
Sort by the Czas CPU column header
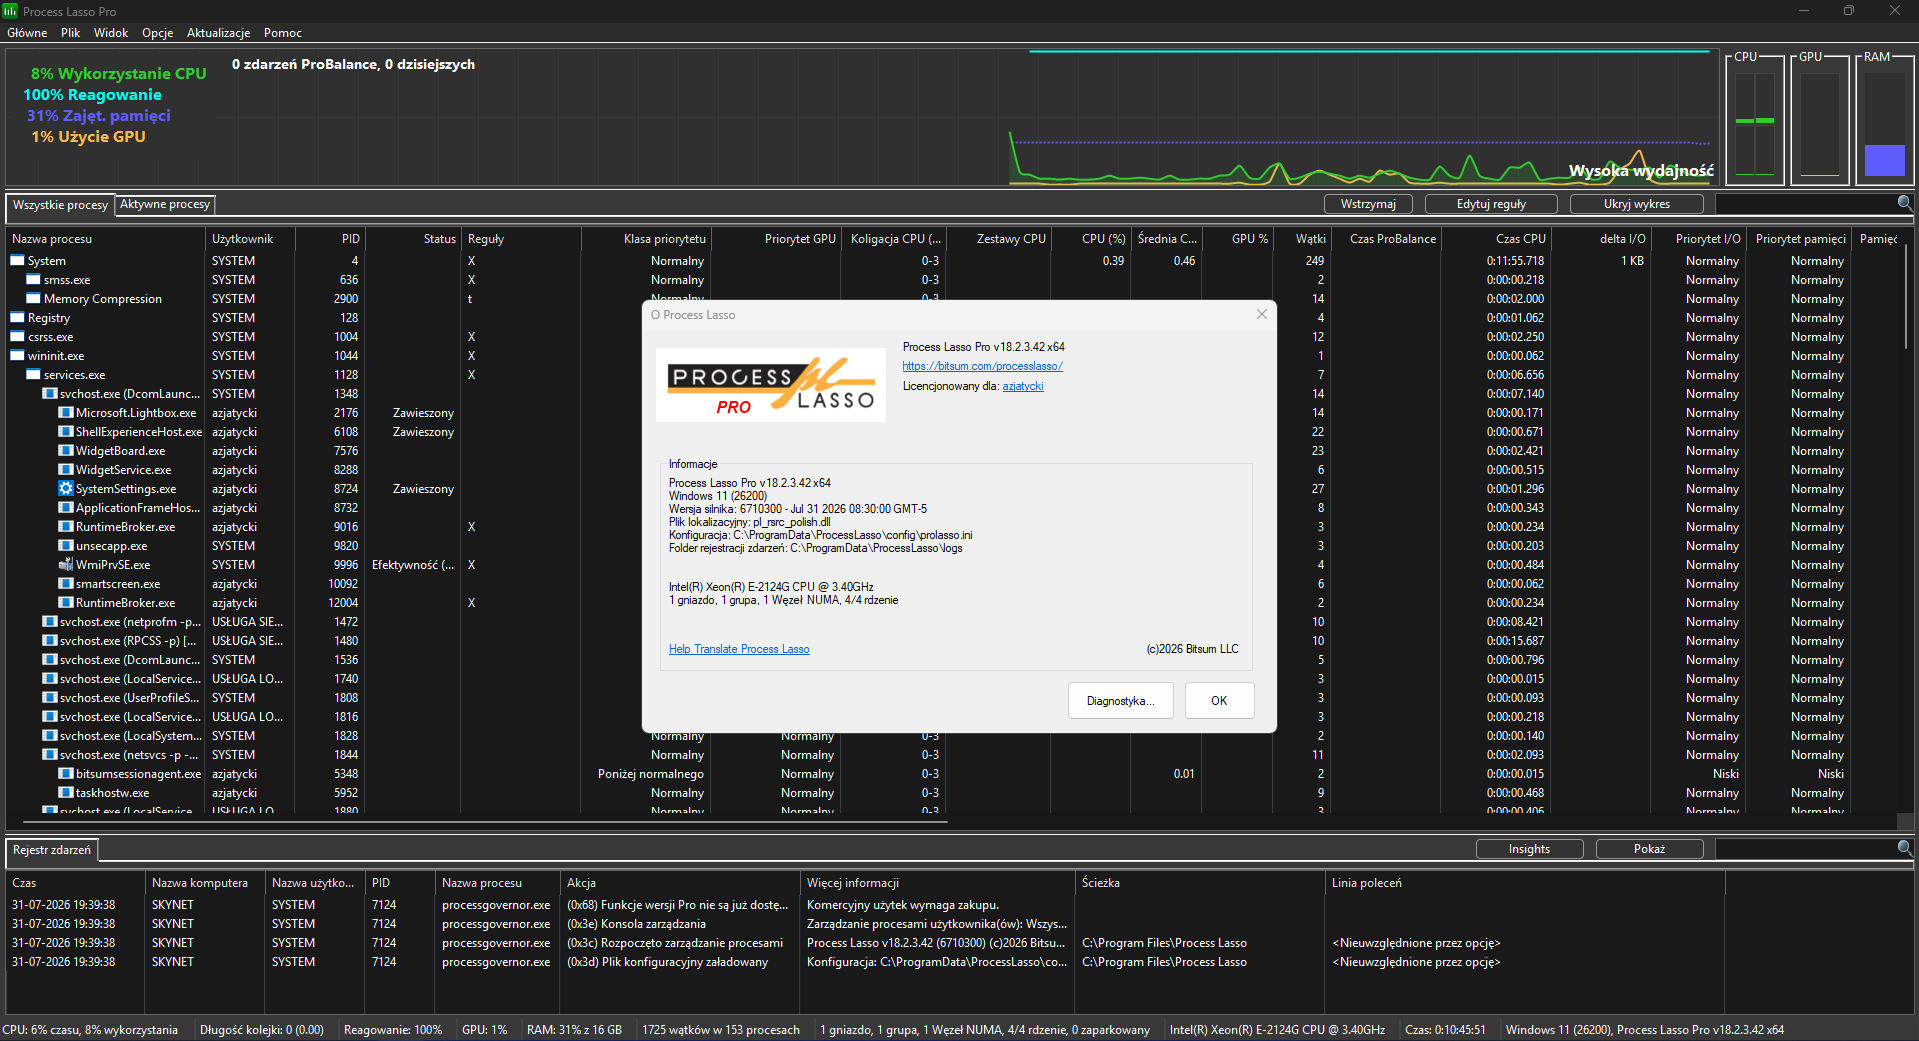click(1496, 239)
